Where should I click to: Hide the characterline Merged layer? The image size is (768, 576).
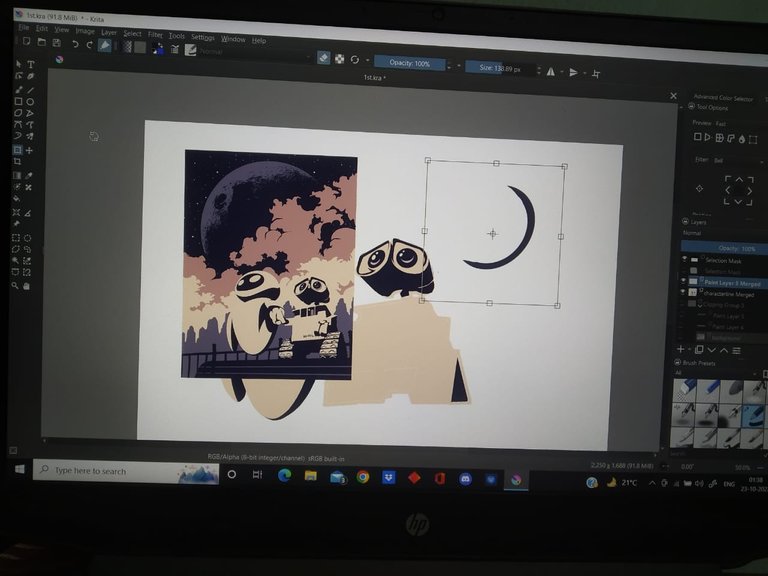point(683,291)
